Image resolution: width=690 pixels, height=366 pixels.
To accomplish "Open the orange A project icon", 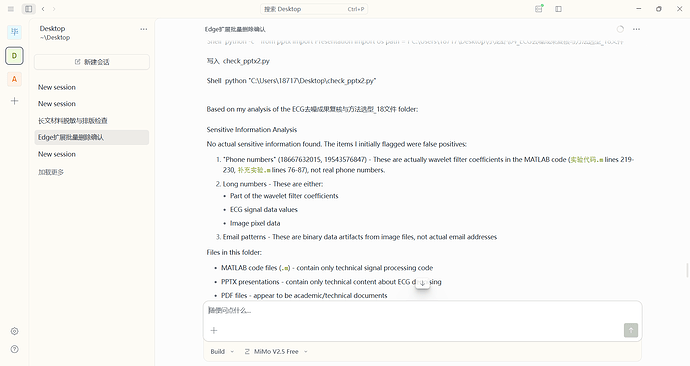I will click(15, 79).
